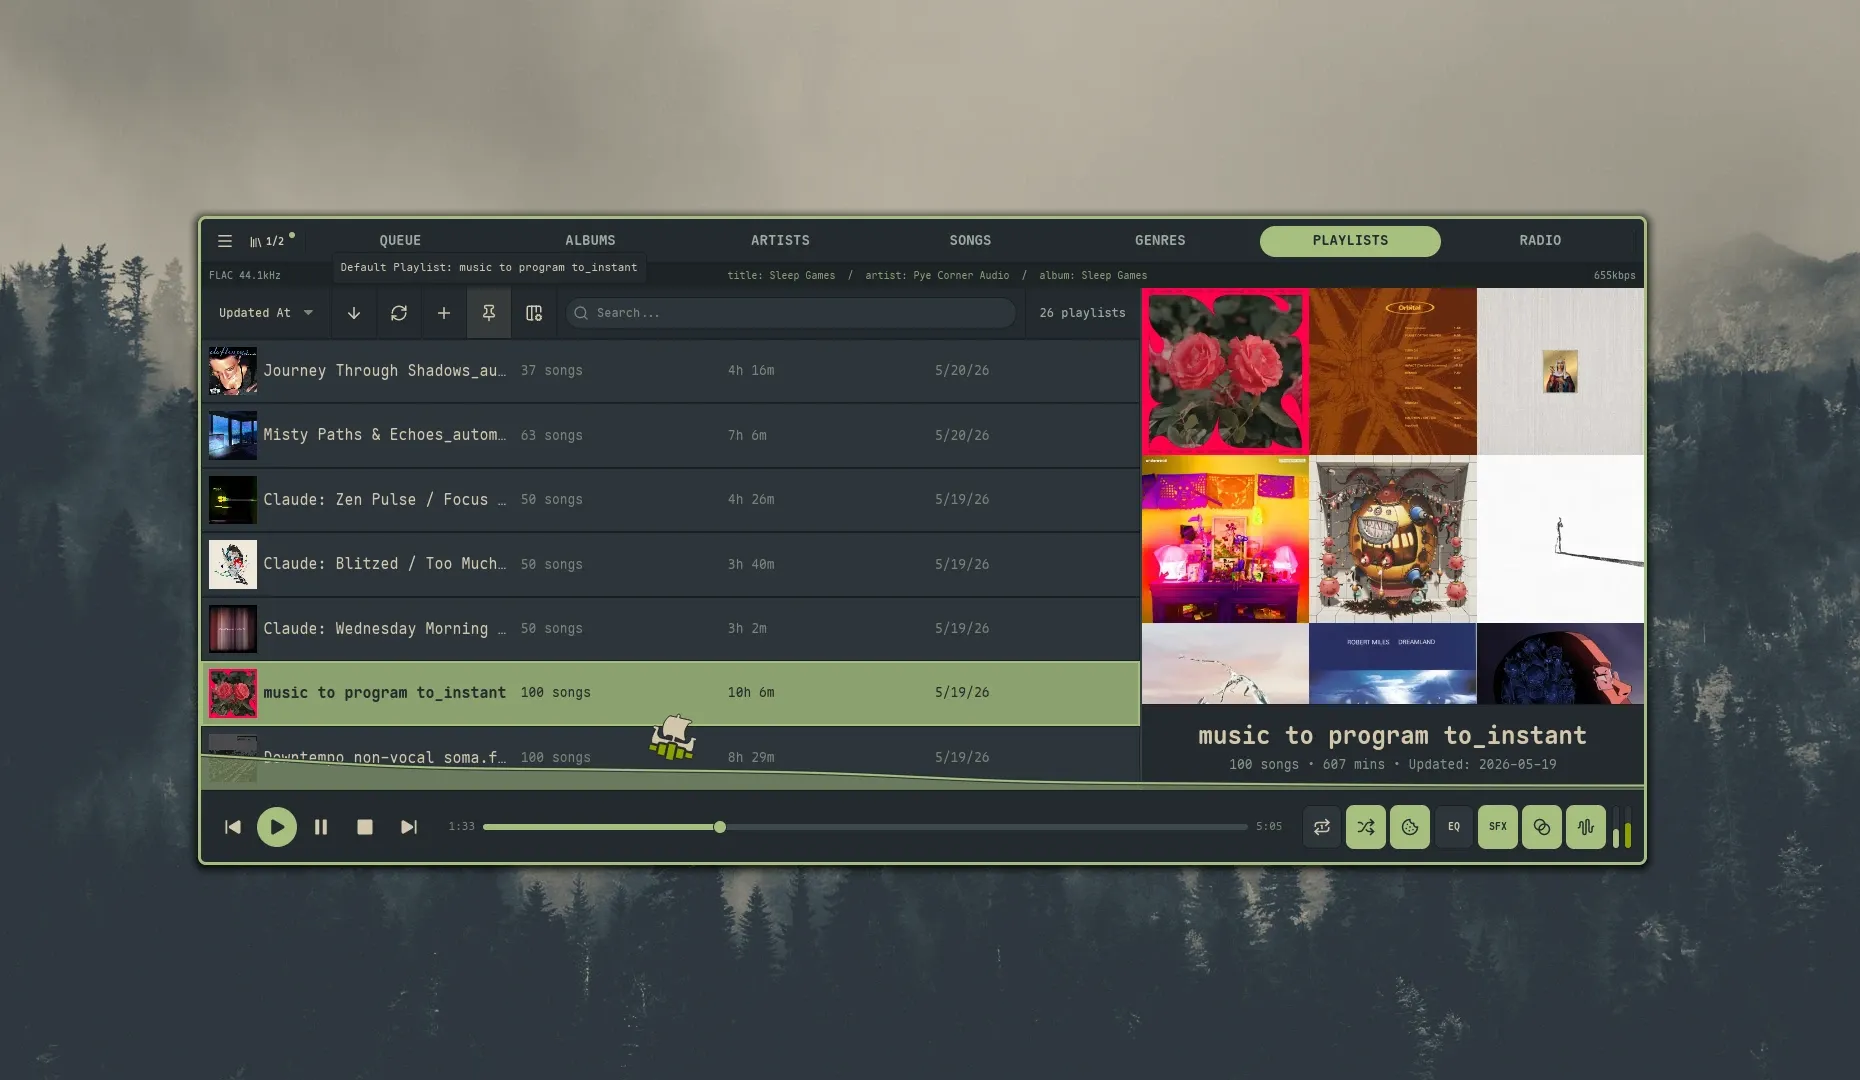Open the RADIO tab
Viewport: 1860px width, 1080px height.
tap(1540, 241)
